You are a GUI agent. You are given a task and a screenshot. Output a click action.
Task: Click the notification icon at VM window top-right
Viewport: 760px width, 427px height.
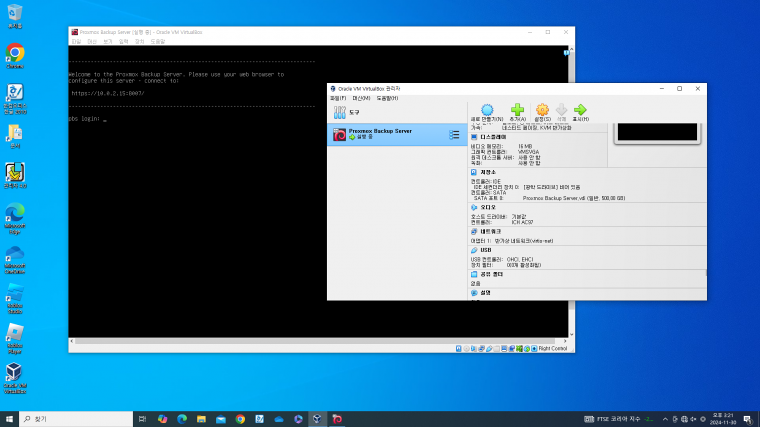tap(566, 52)
